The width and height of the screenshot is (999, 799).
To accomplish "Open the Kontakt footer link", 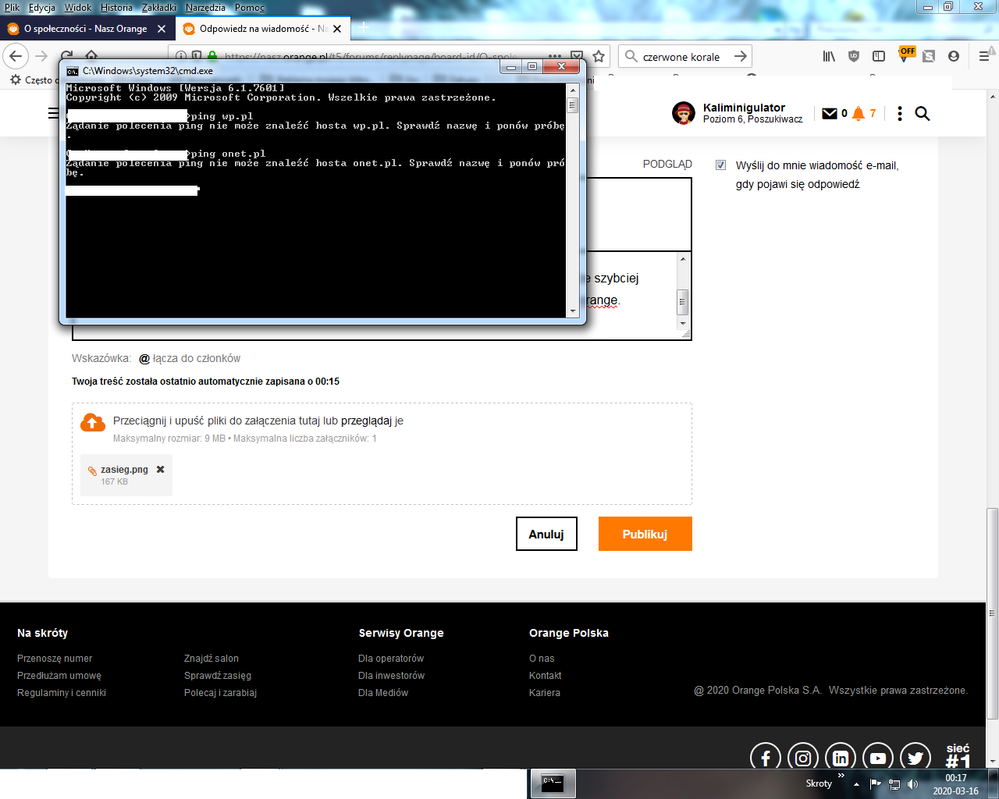I will [x=545, y=675].
